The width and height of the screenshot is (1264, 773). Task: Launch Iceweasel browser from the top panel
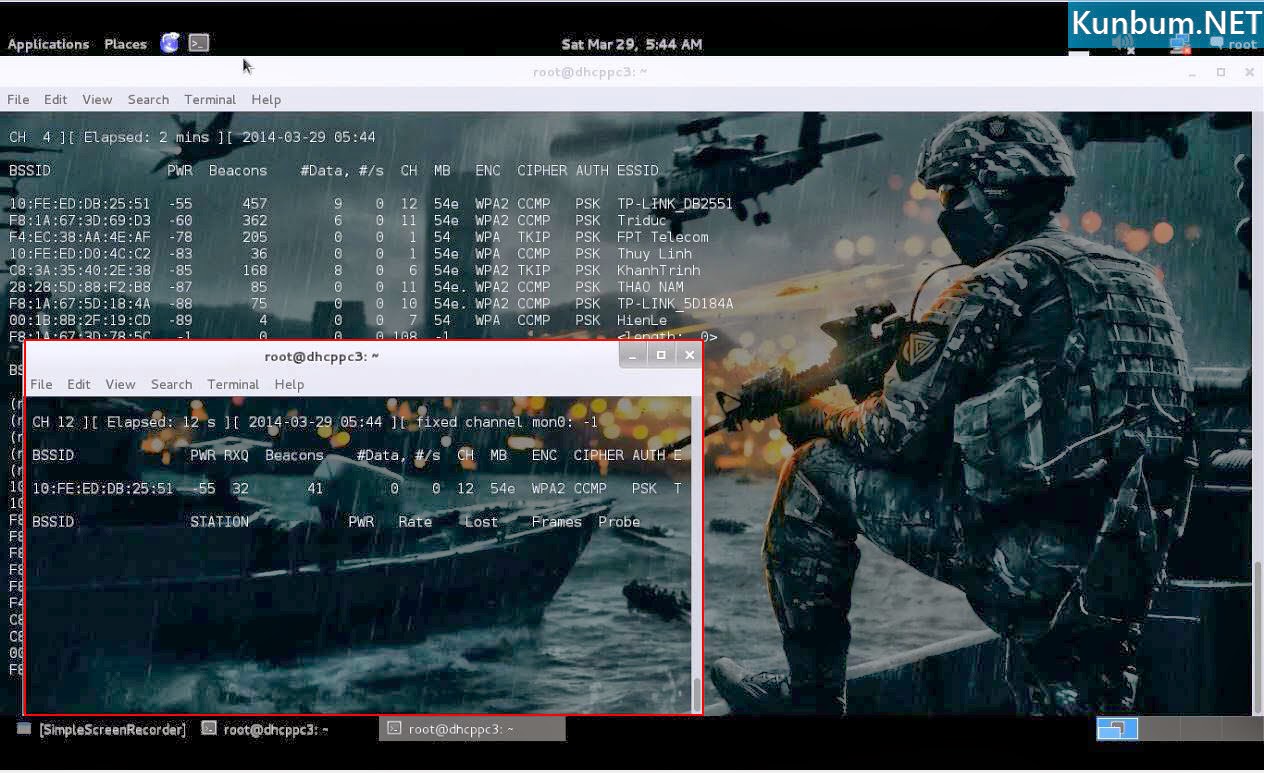(170, 43)
